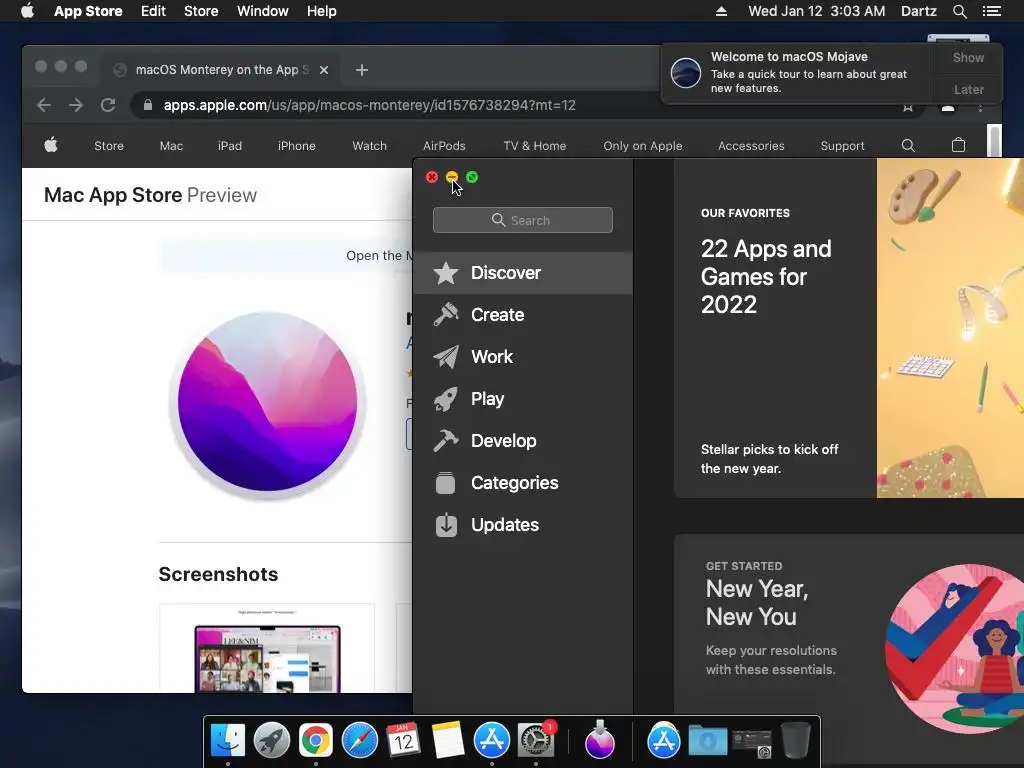Dismiss notification with Later button

[968, 89]
